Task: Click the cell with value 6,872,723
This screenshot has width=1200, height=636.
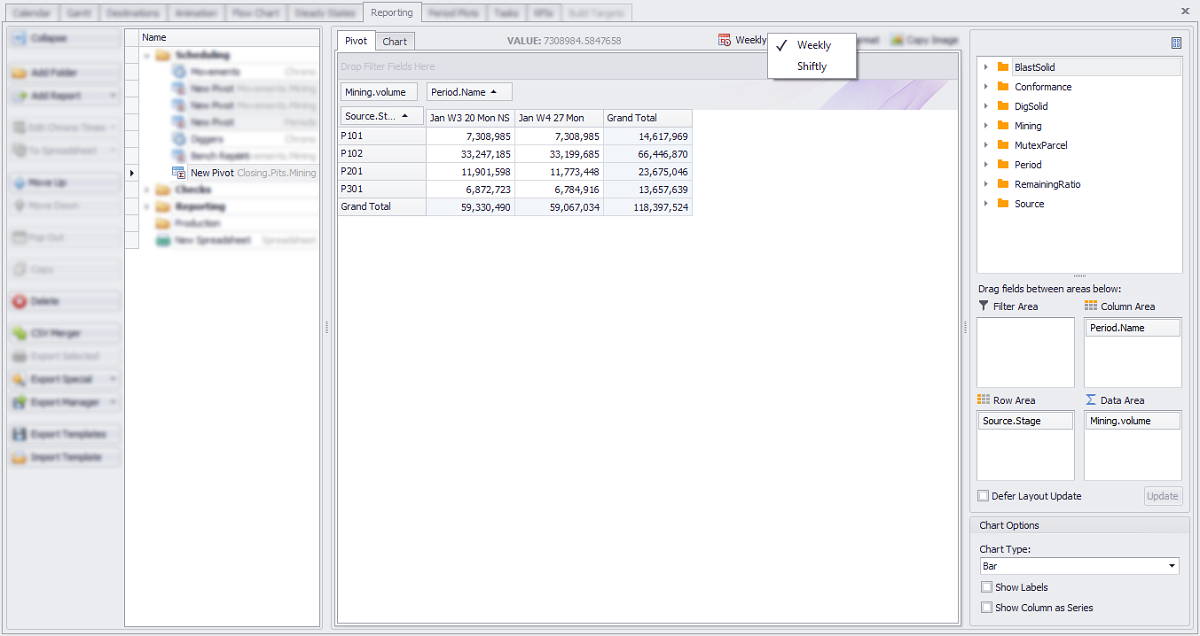Action: (x=470, y=189)
